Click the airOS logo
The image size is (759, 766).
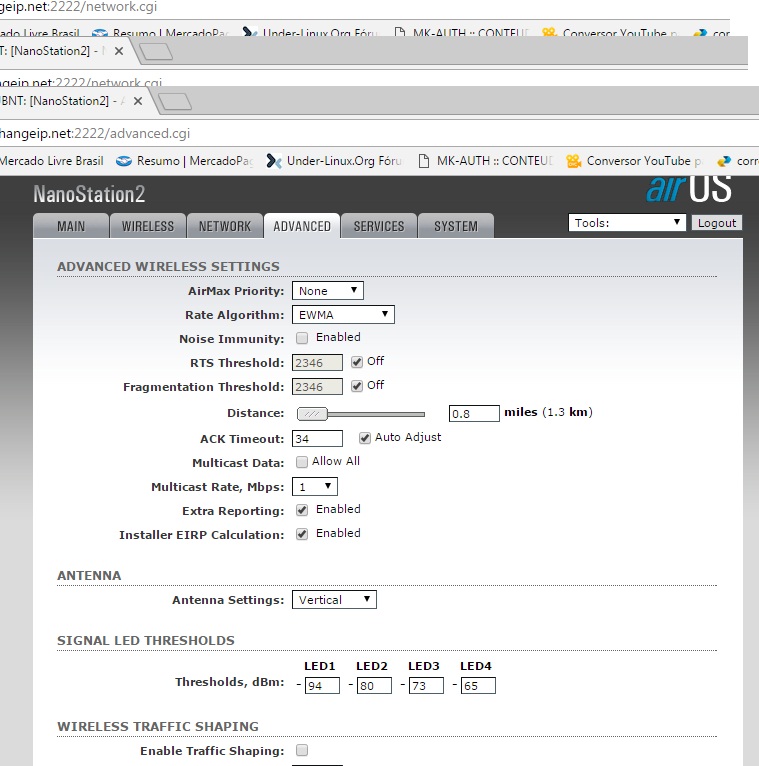coord(689,189)
